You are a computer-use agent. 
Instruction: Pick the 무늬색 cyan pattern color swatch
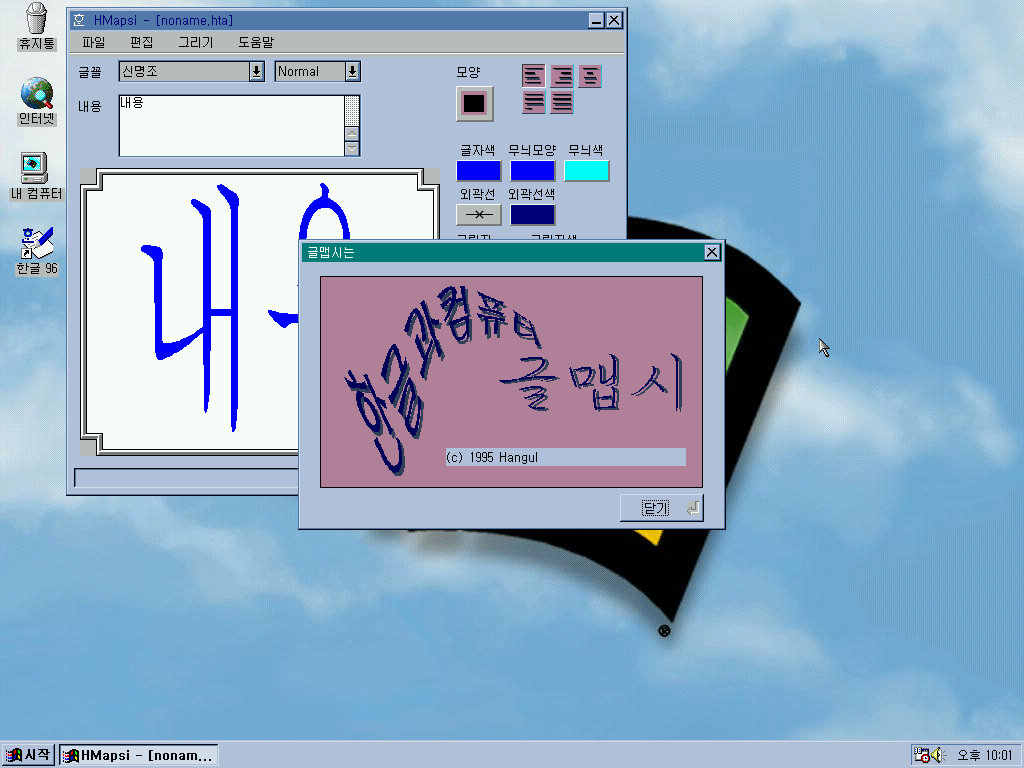click(586, 170)
